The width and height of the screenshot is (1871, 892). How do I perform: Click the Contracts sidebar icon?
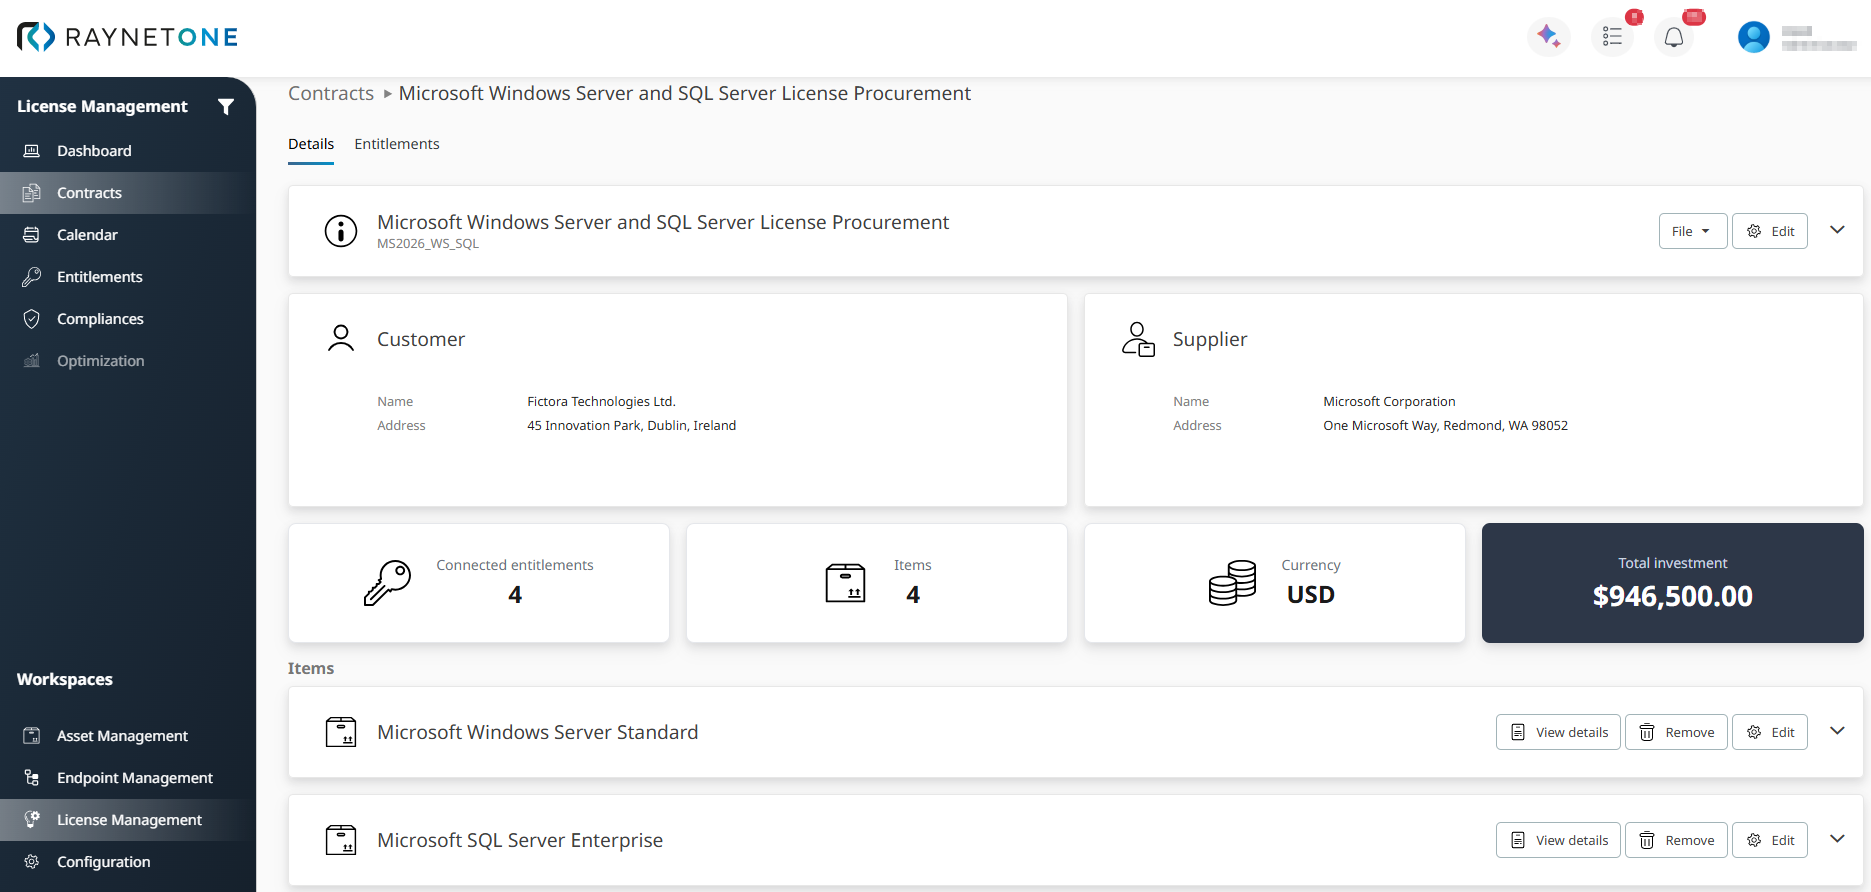pos(32,193)
